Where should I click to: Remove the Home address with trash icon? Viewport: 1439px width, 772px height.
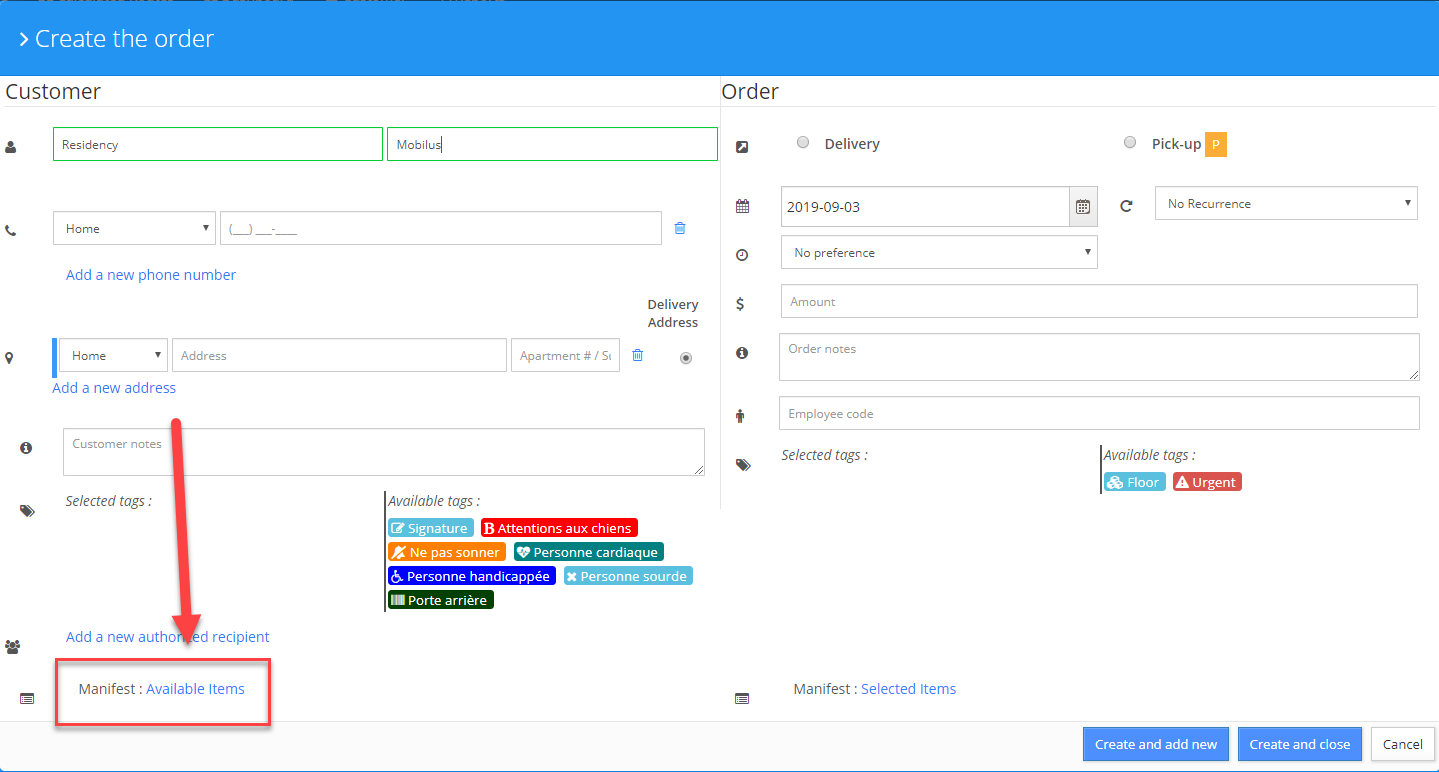pyautogui.click(x=638, y=355)
